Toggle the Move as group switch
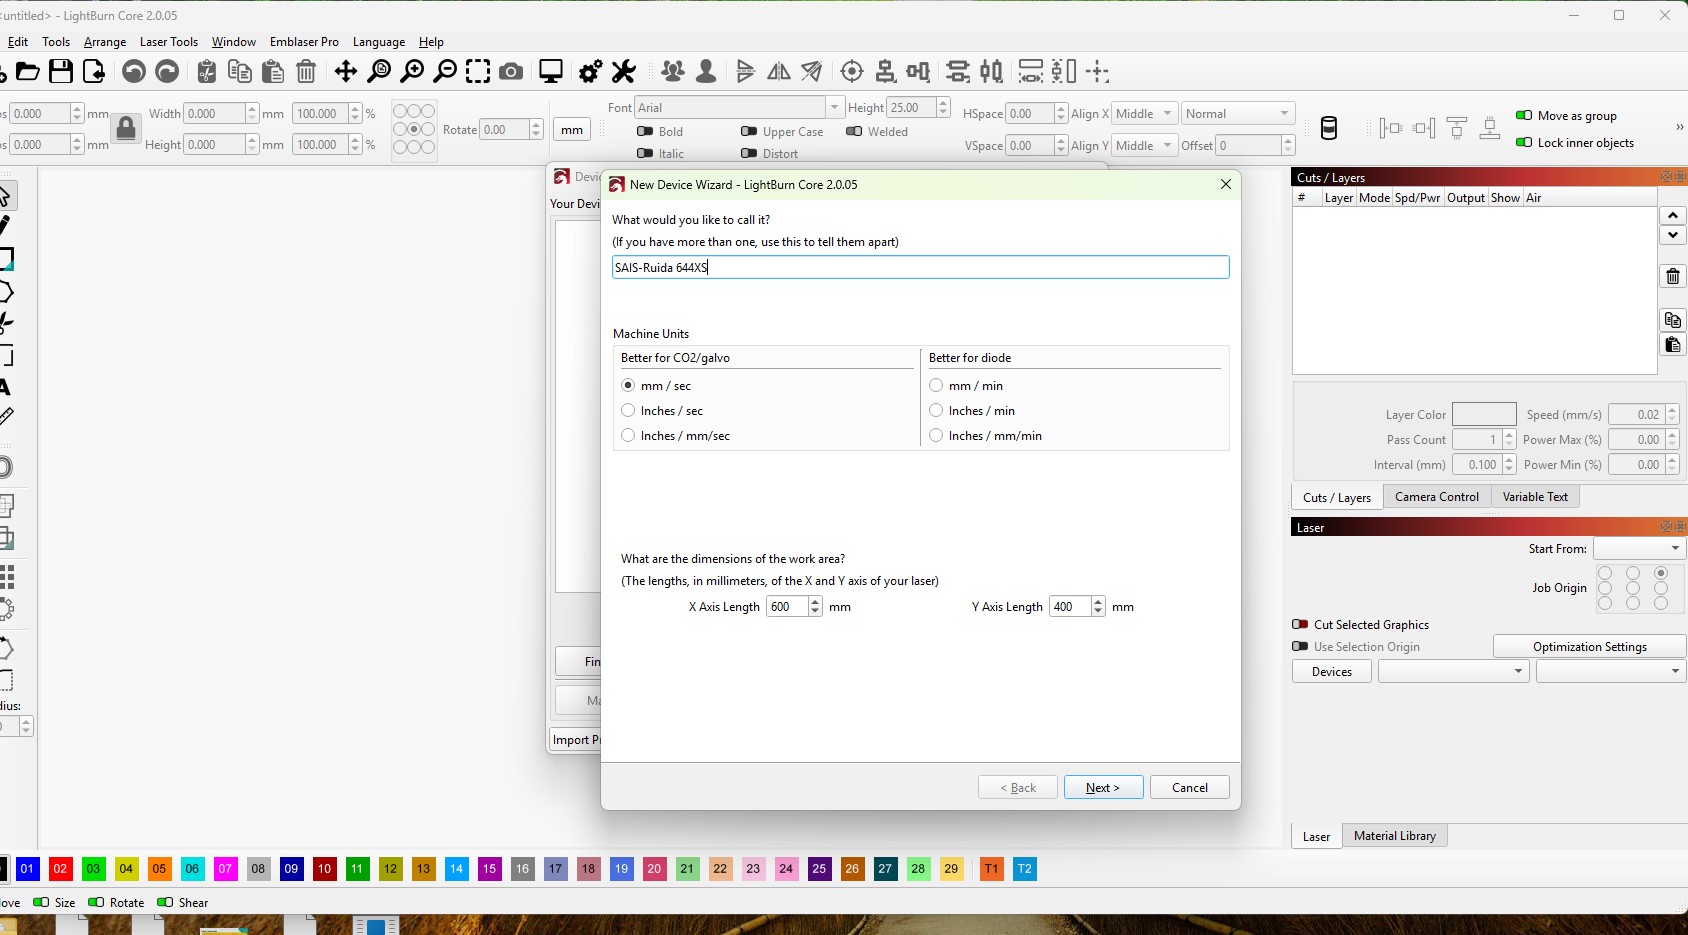Viewport: 1688px width, 935px height. [1524, 115]
